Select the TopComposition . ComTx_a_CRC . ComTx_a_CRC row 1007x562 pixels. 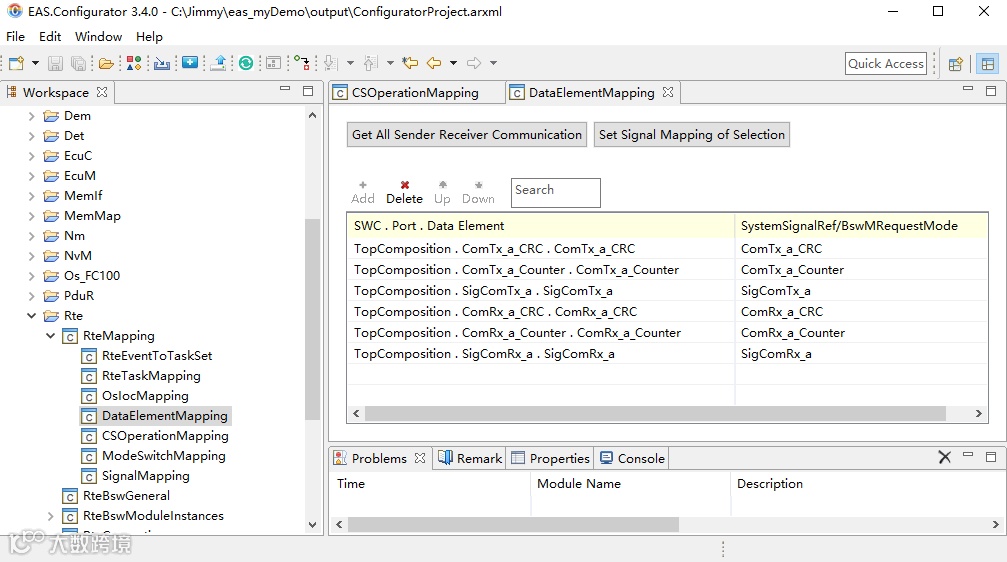pyautogui.click(x=667, y=249)
